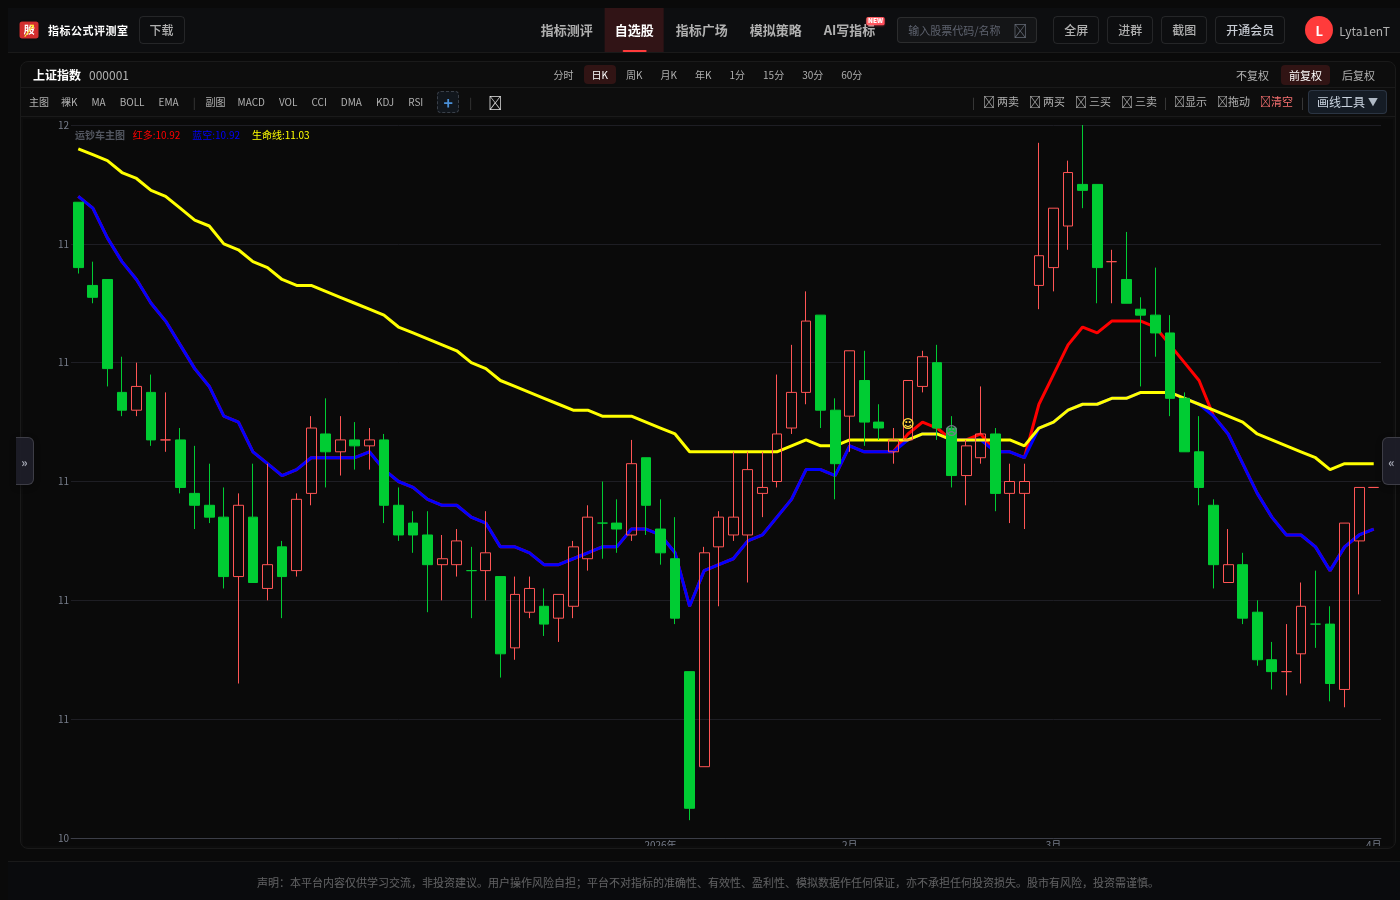Open the 指标广场 tab
The width and height of the screenshot is (1400, 900).
pyautogui.click(x=702, y=31)
